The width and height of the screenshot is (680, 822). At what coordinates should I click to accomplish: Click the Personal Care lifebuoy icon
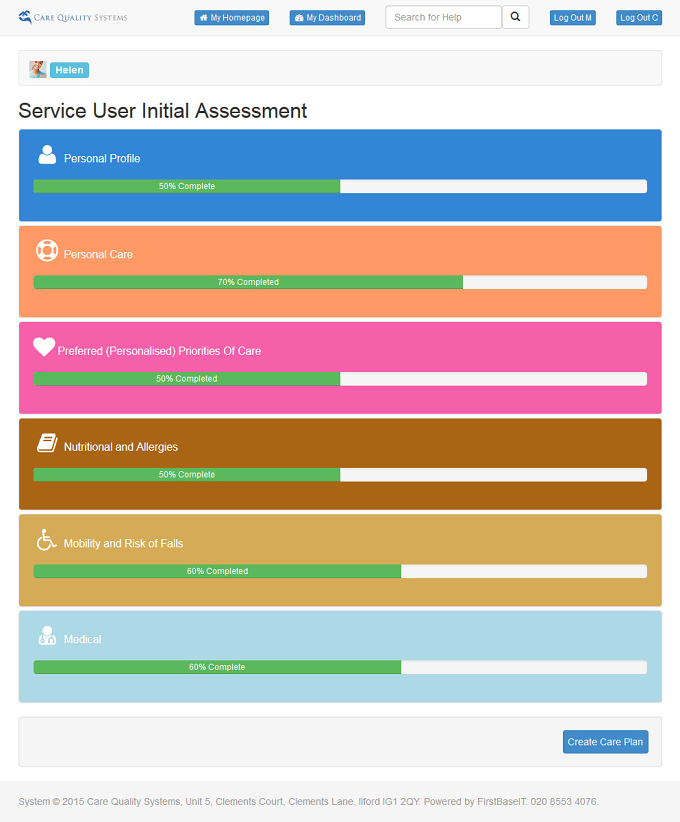click(x=47, y=250)
